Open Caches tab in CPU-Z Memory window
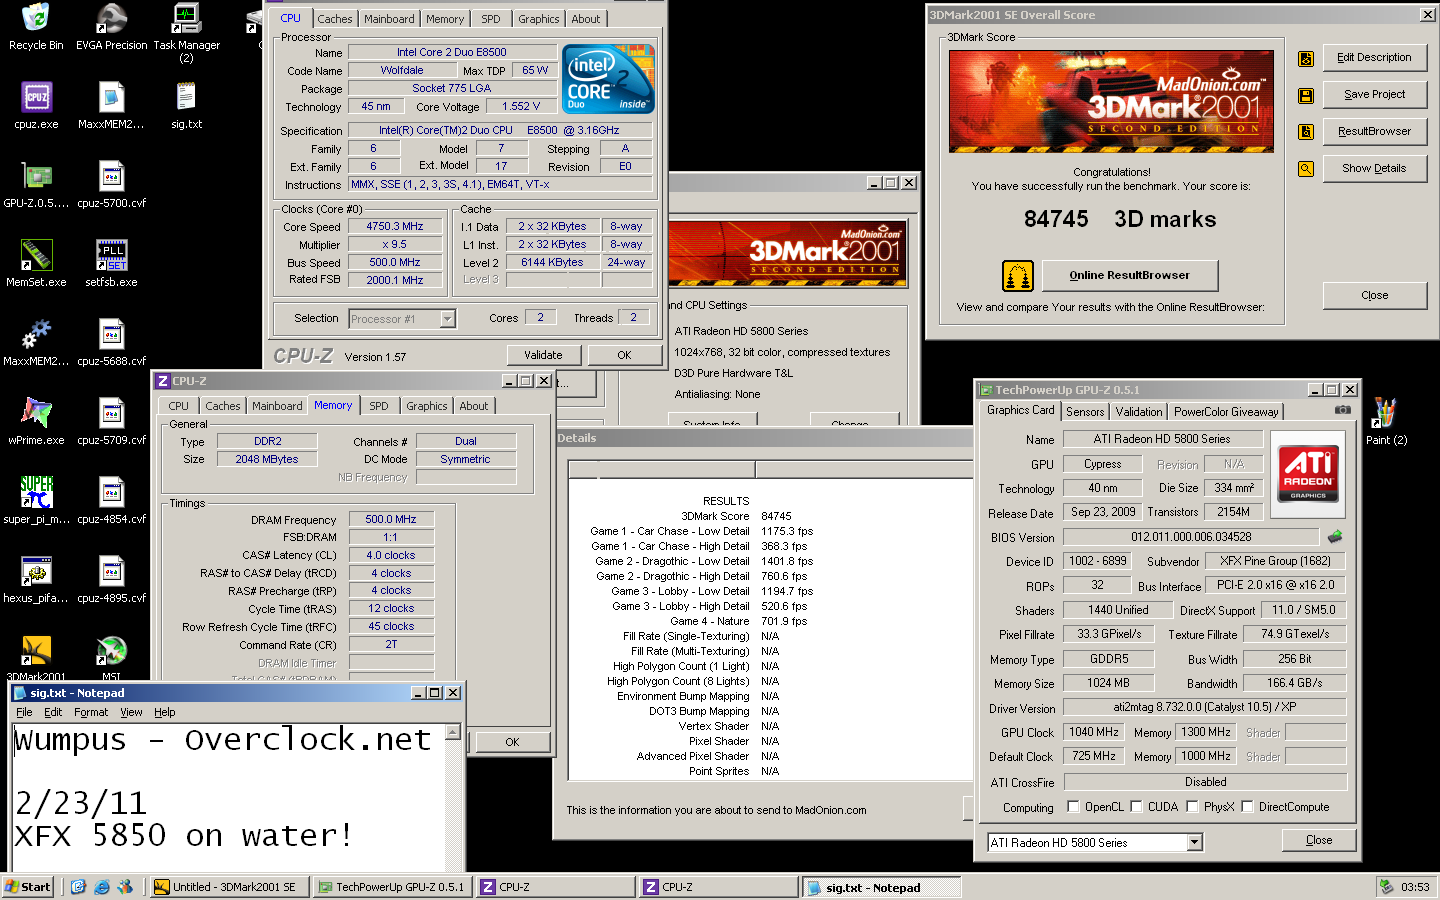1440x900 pixels. tap(222, 406)
